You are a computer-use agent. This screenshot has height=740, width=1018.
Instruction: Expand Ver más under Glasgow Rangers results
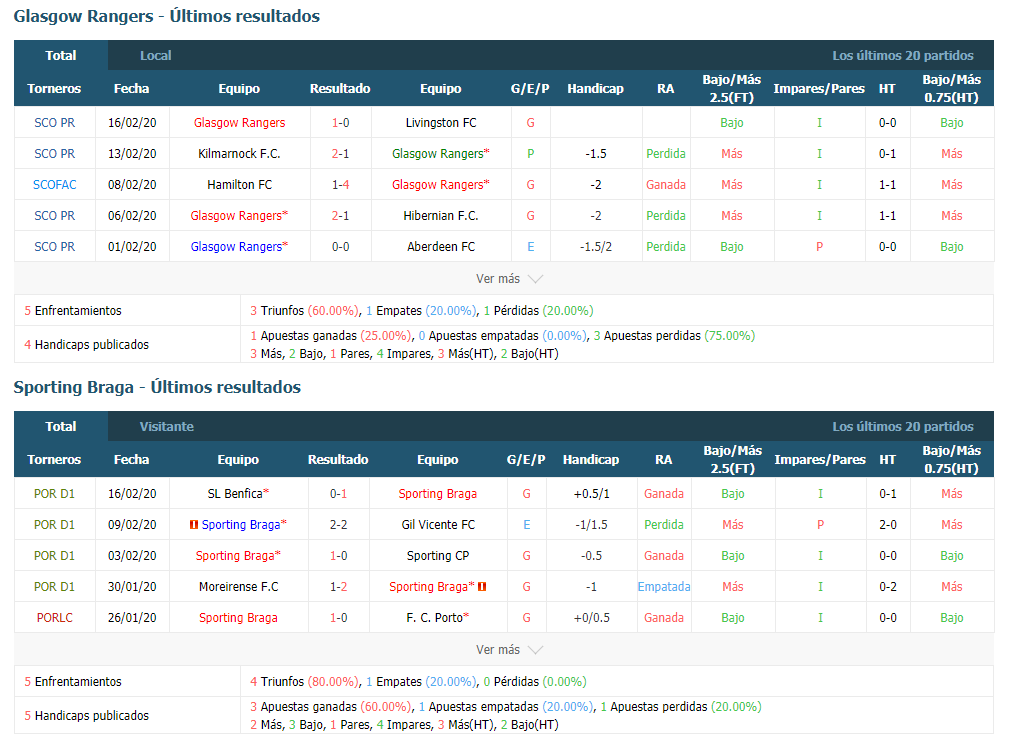[x=509, y=278]
